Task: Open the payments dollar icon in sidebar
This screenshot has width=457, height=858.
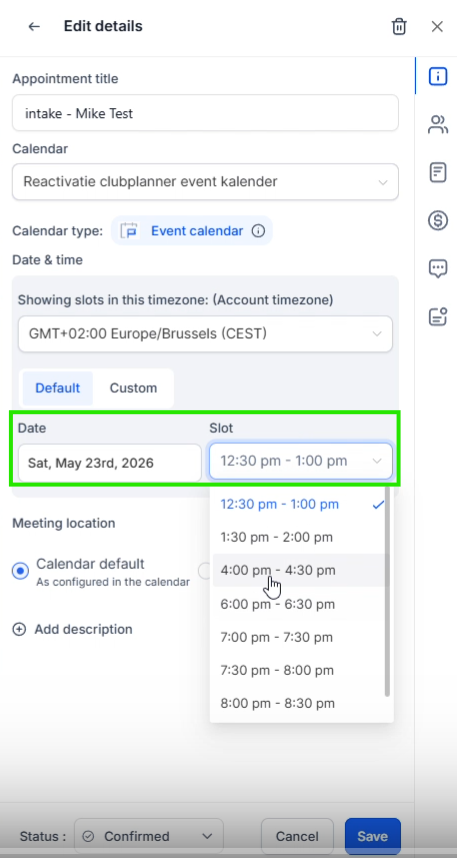Action: (x=438, y=221)
